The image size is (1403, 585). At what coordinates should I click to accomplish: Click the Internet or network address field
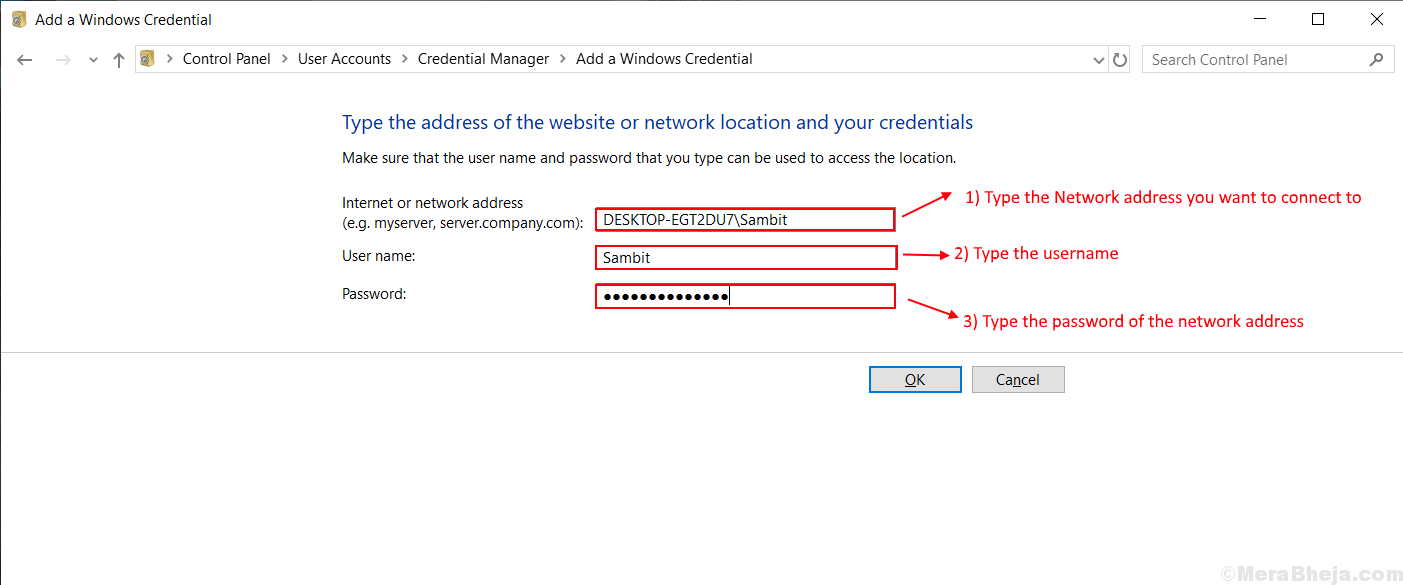745,219
